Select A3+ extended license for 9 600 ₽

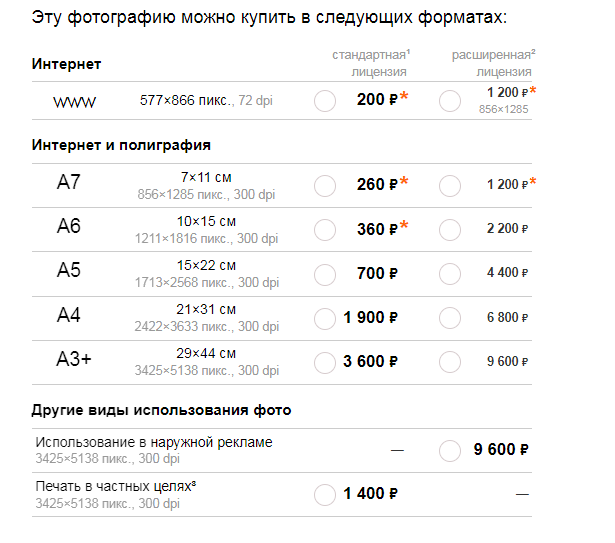click(450, 362)
